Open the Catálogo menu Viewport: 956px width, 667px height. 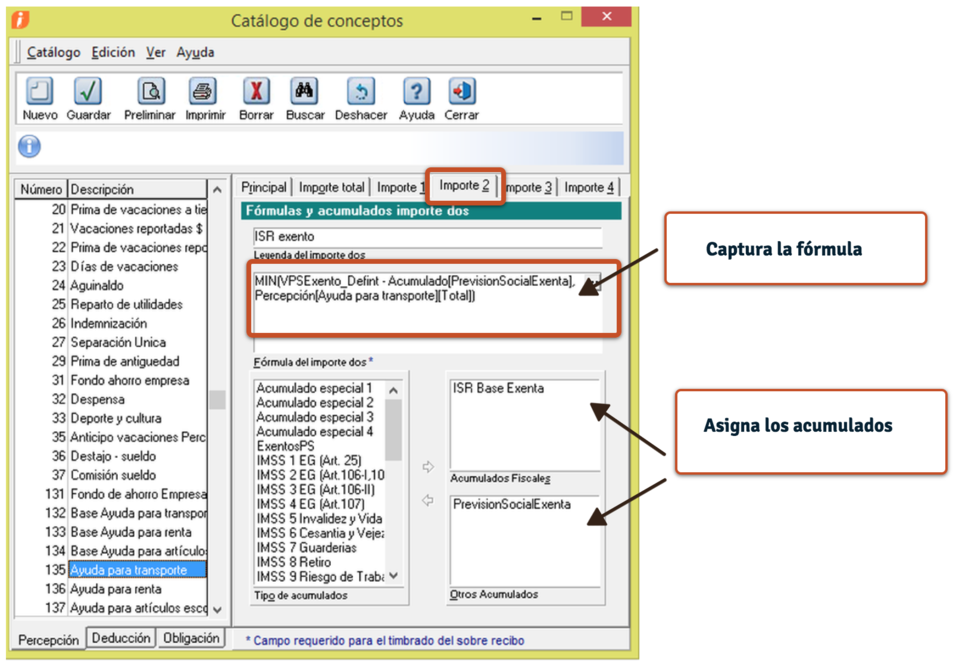[53, 52]
